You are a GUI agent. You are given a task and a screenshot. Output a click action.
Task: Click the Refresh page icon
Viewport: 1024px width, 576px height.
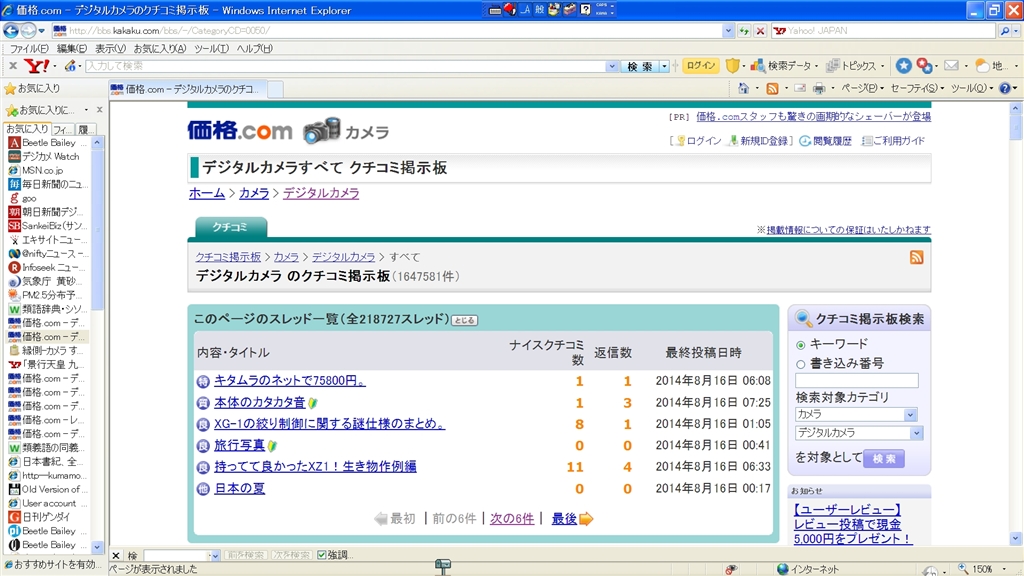tap(744, 31)
